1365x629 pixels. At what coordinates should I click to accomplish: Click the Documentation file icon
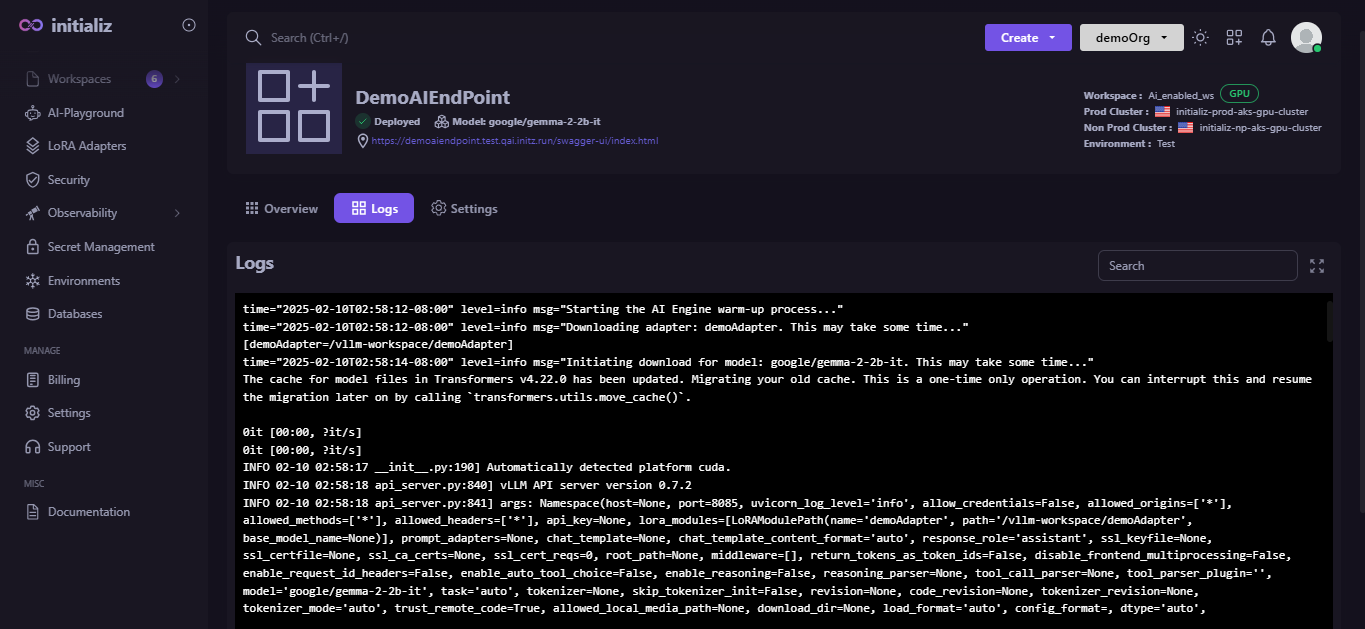(x=32, y=512)
